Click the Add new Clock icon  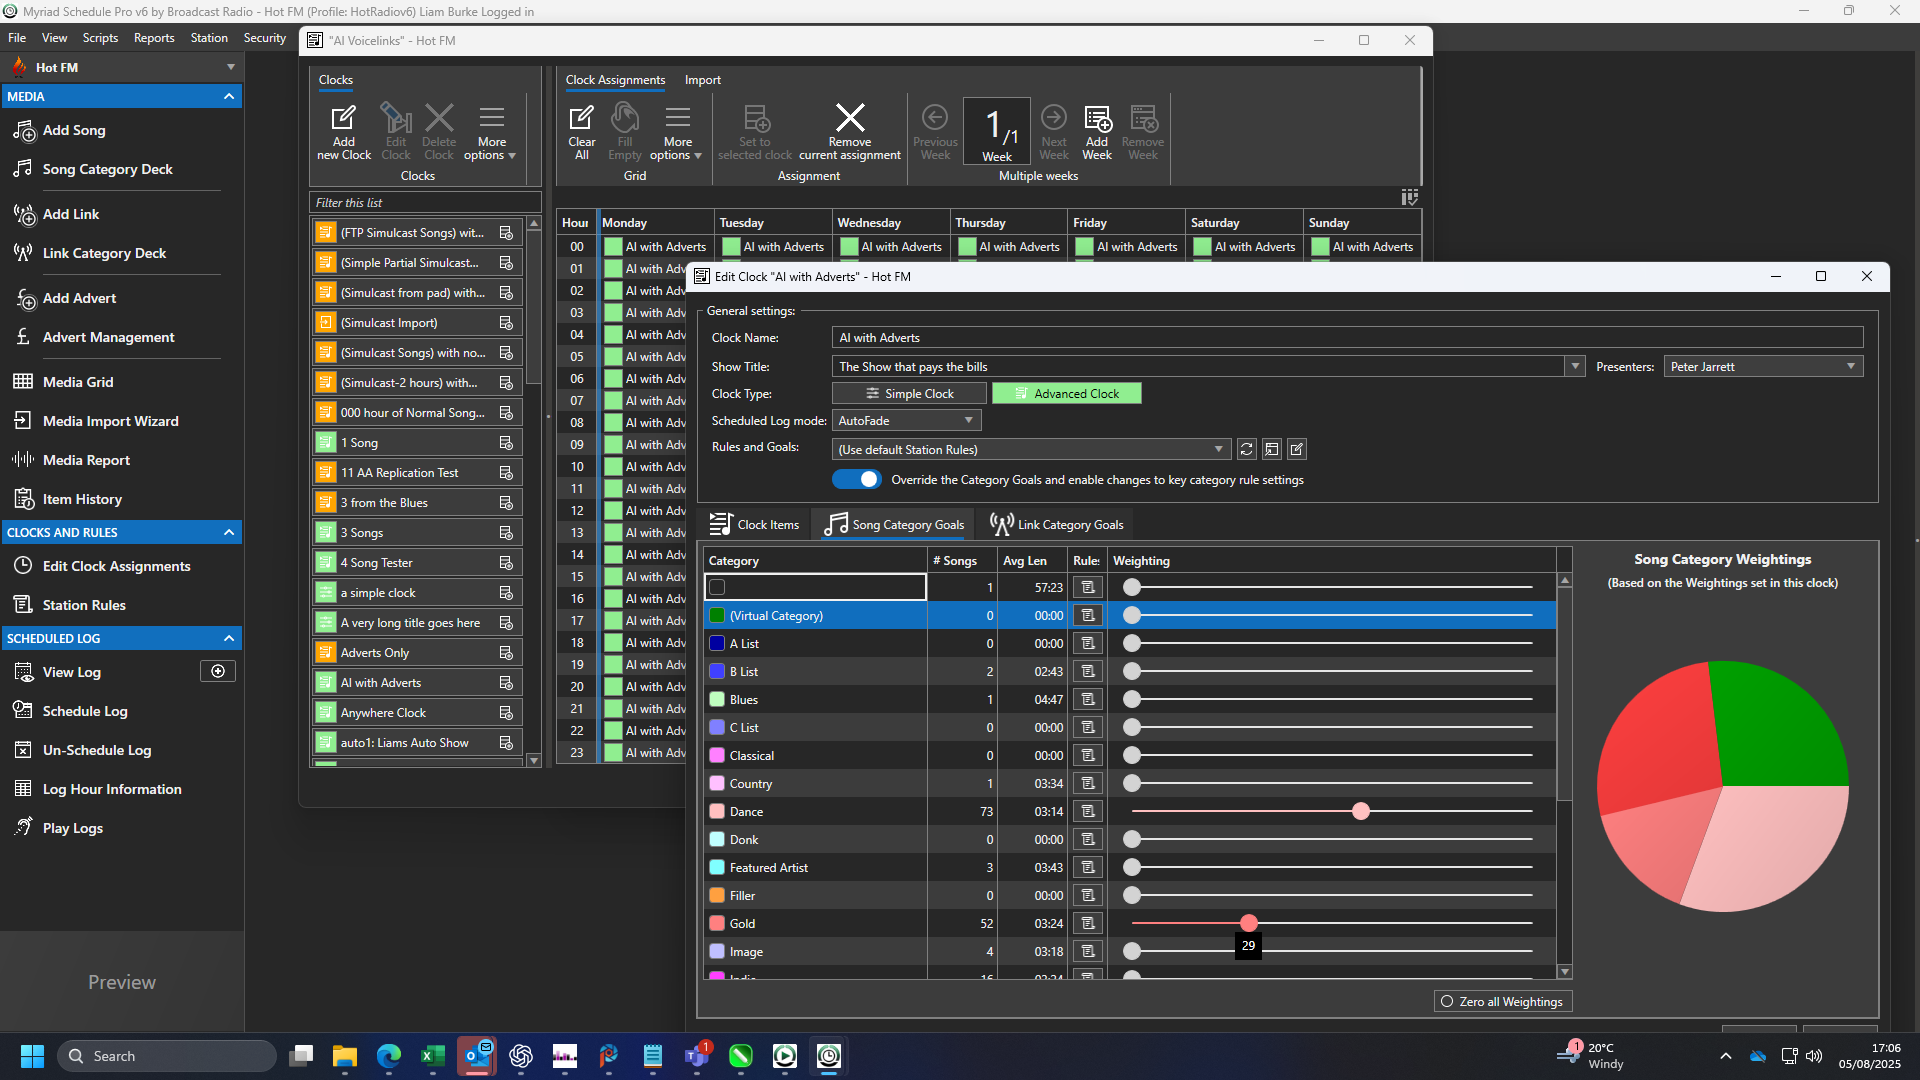pos(344,130)
